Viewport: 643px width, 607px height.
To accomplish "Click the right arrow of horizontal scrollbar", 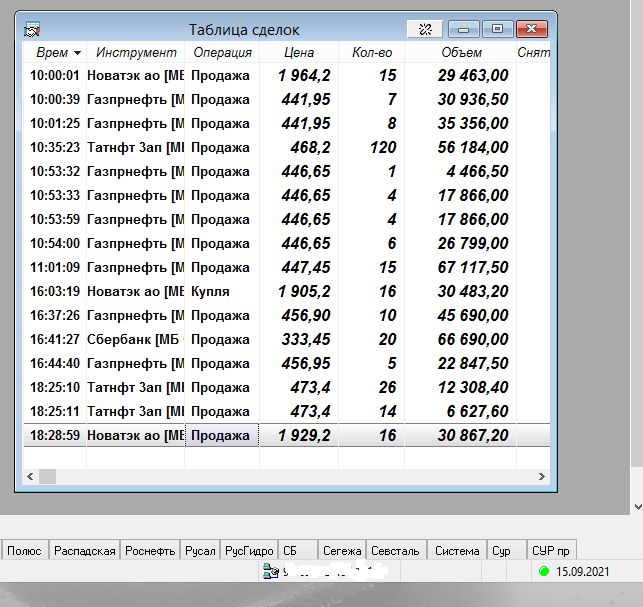I will point(542,476).
